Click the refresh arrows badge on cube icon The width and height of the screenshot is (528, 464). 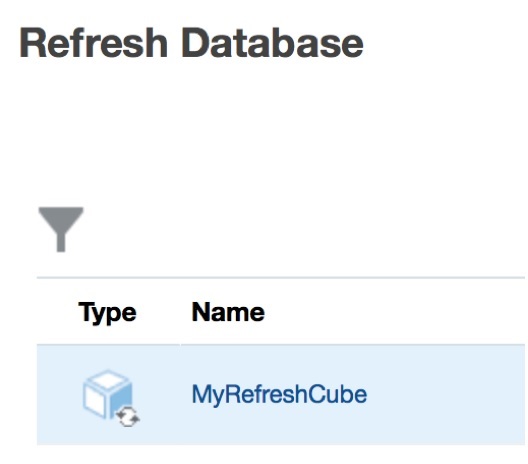[x=128, y=418]
